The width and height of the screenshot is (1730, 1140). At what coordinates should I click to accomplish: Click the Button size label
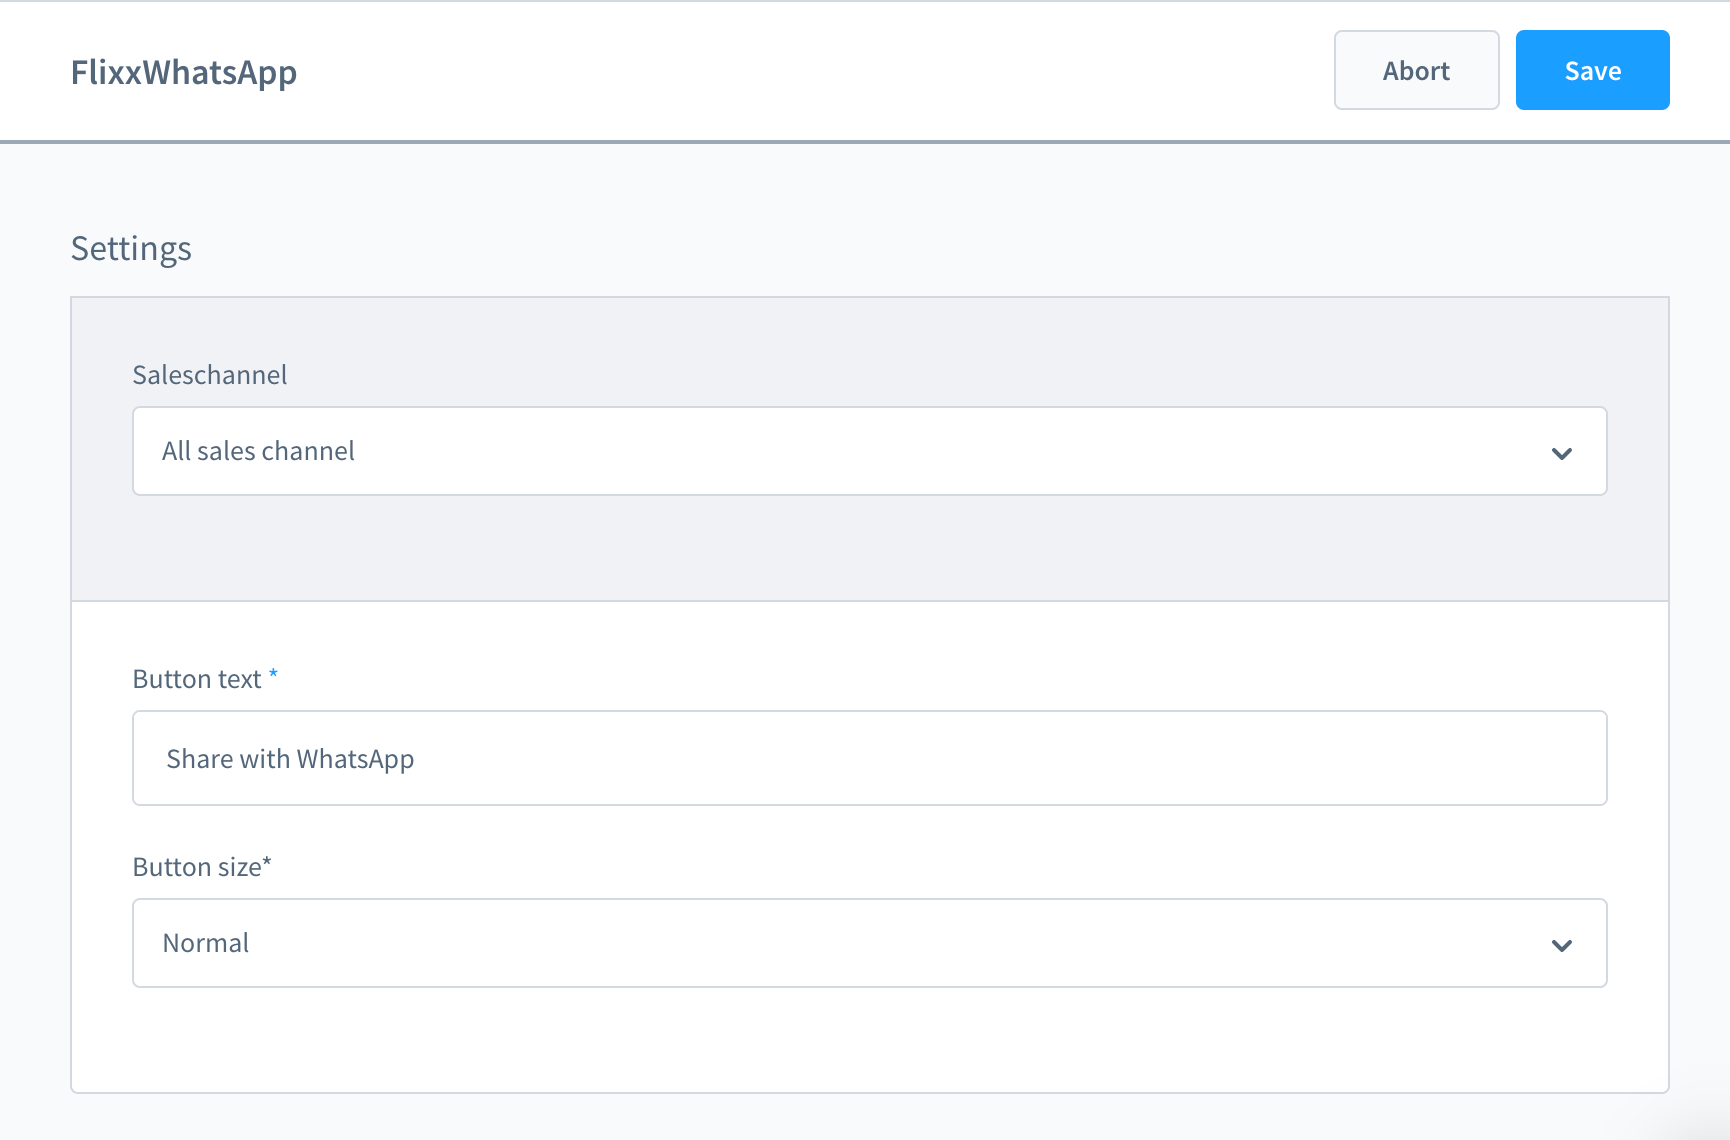[x=201, y=867]
